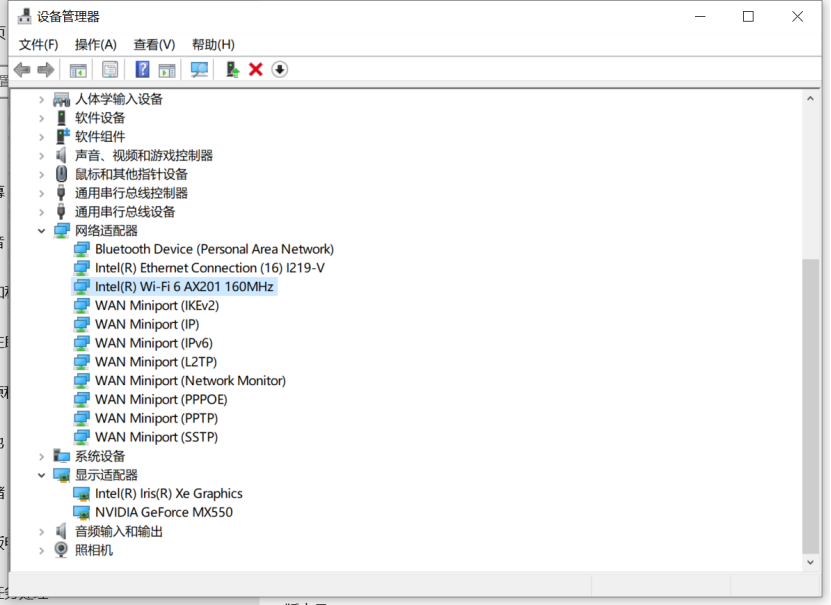Select WAN Miniport (IPv6)
The width and height of the screenshot is (831, 605).
[x=154, y=343]
